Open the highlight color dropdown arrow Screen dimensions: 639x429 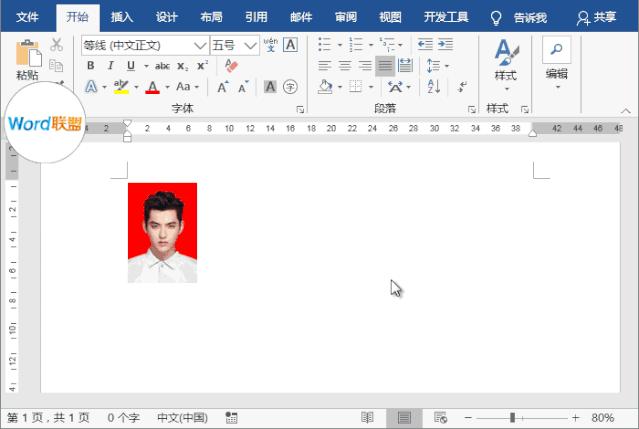click(136, 87)
